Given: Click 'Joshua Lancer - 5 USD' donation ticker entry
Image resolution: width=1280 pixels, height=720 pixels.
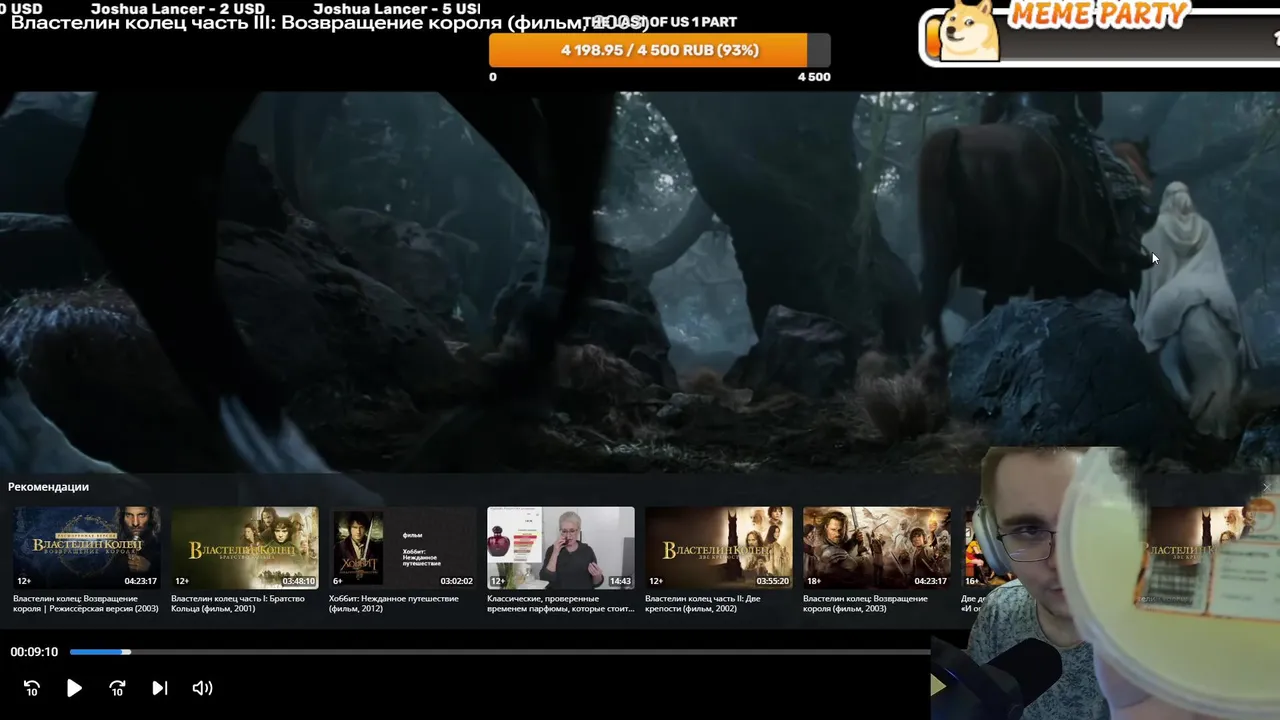Looking at the screenshot, I should click(398, 8).
